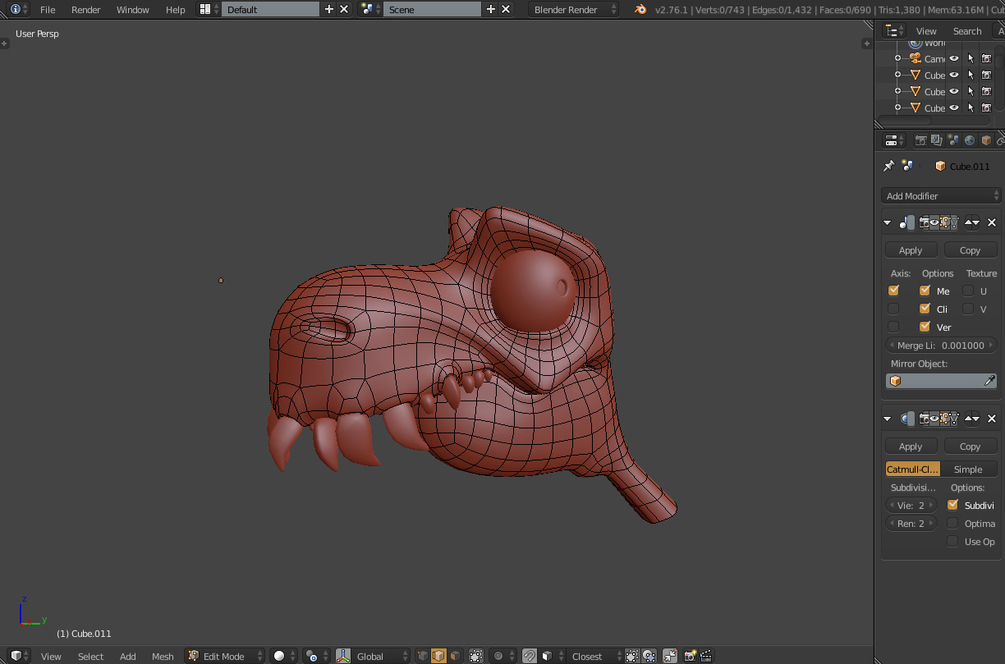Open the Outliner editor type selector

[893, 30]
